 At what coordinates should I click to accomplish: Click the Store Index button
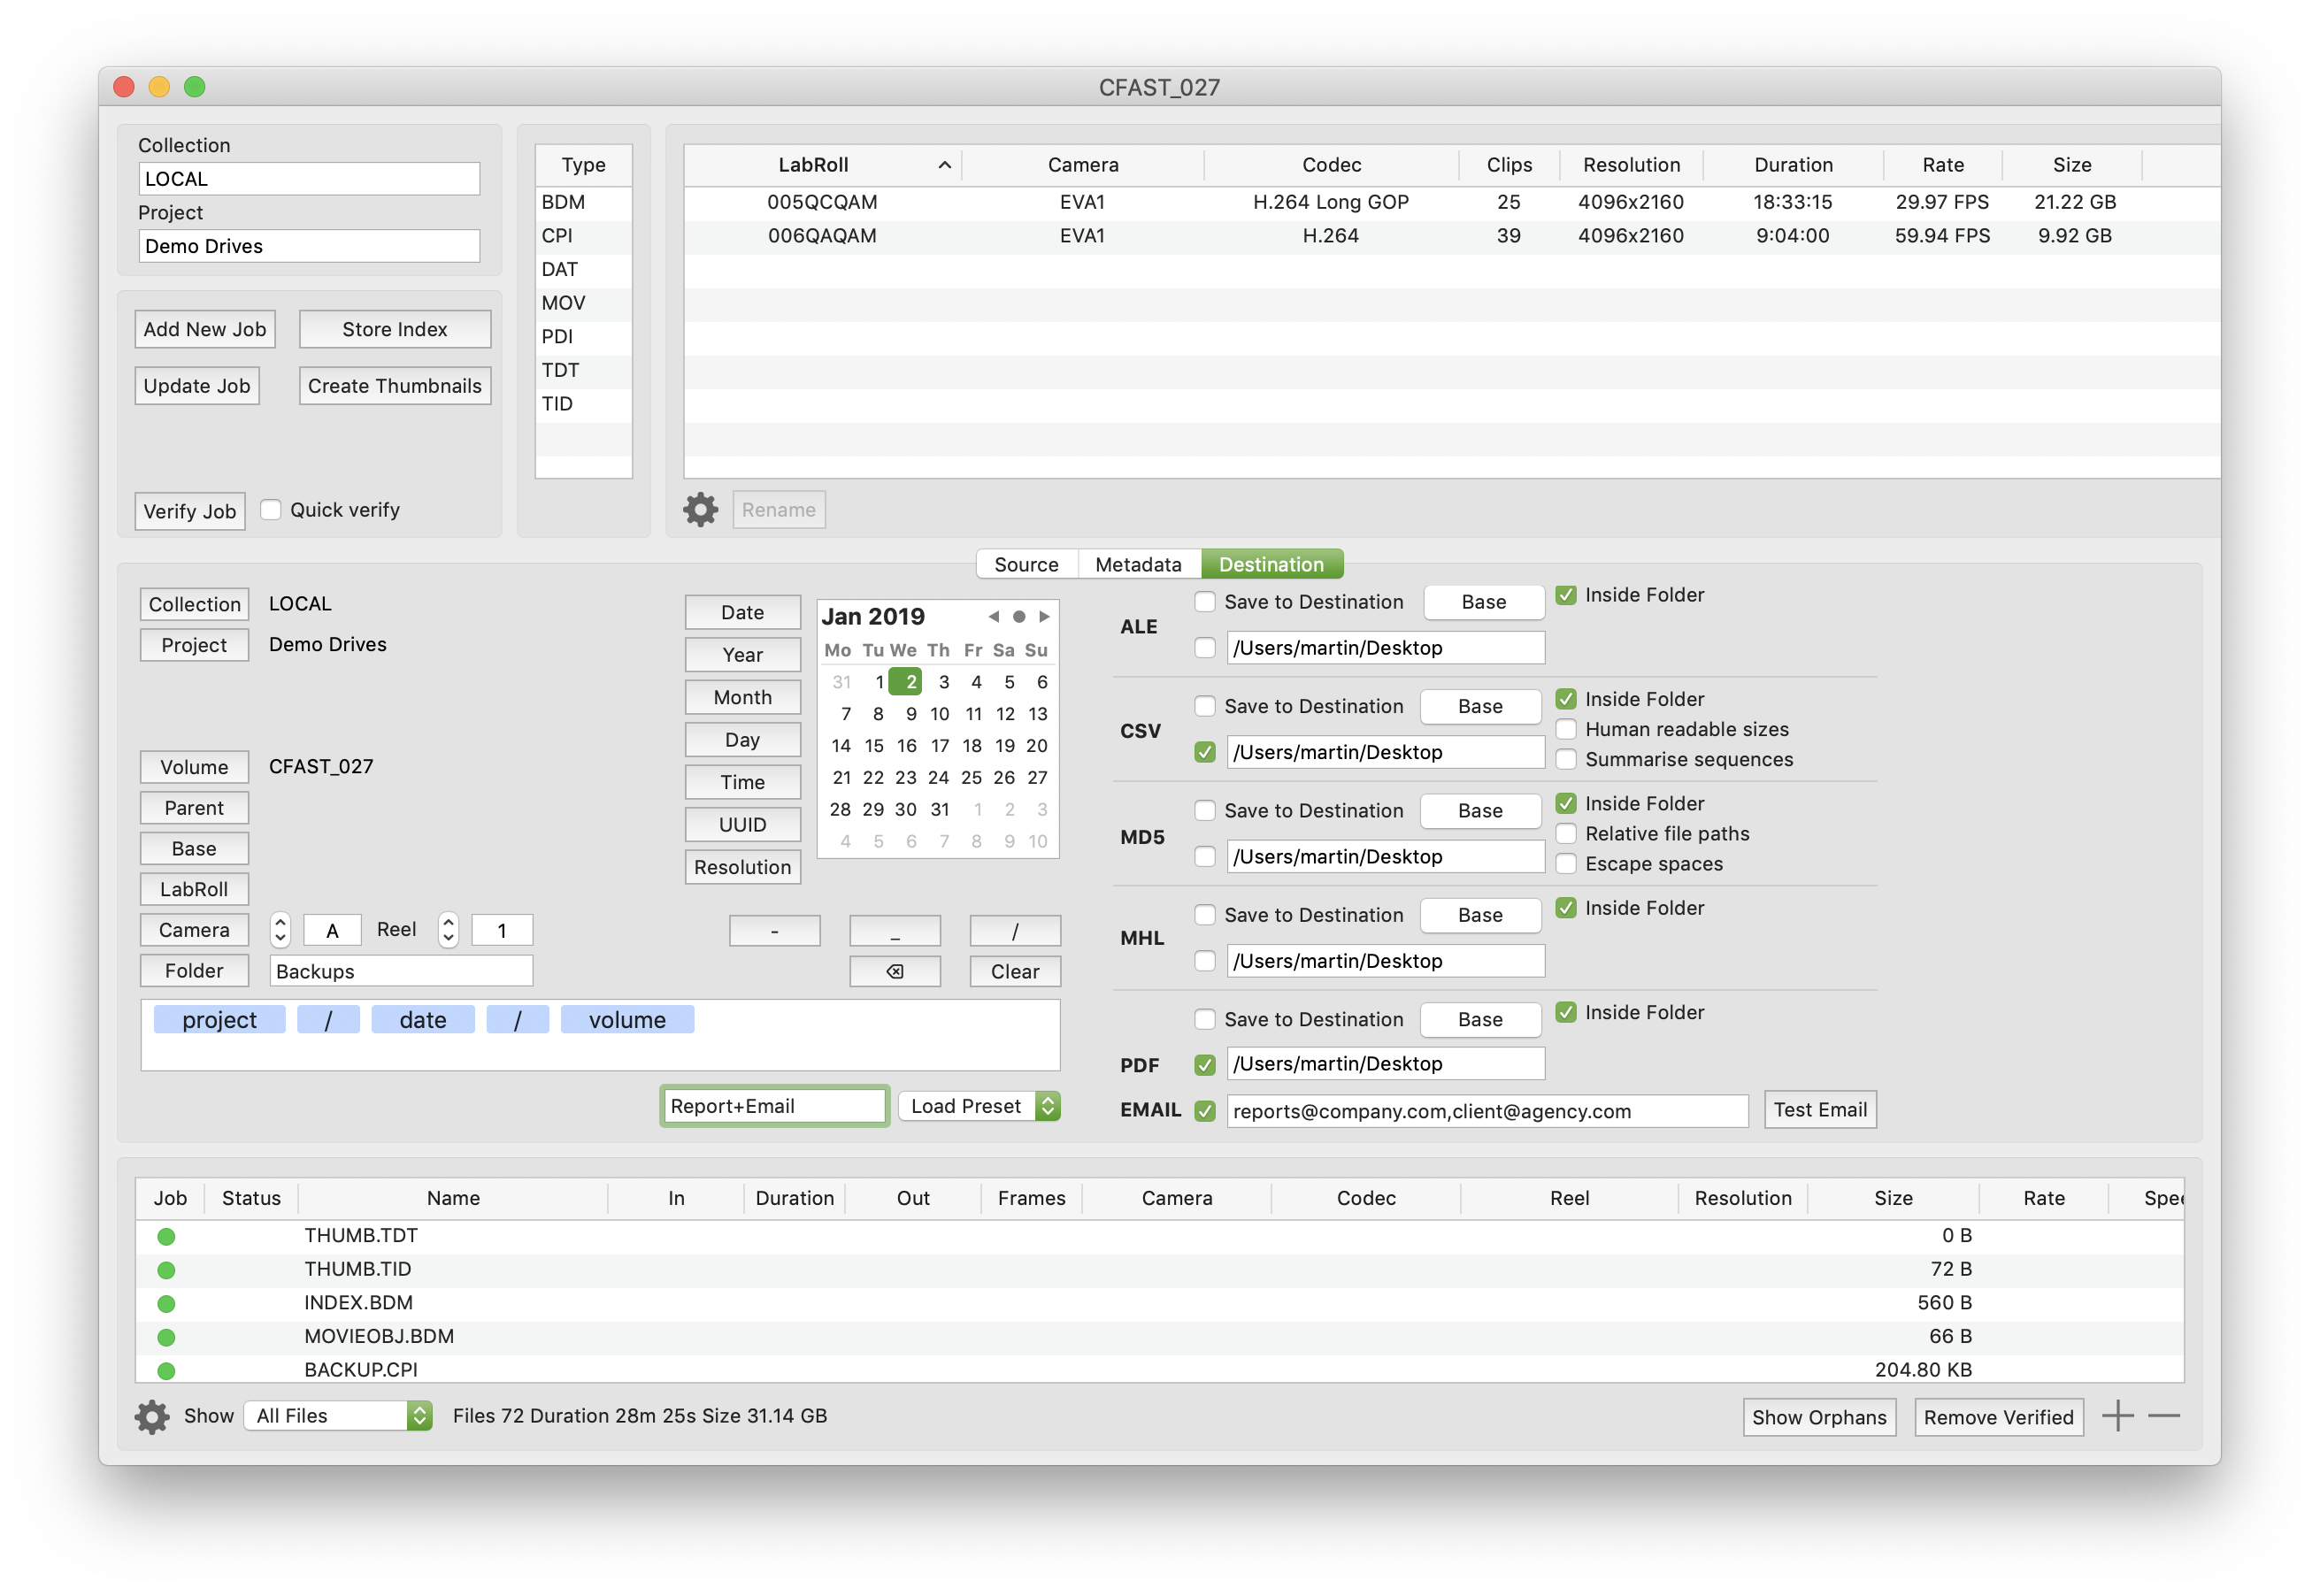[x=395, y=330]
